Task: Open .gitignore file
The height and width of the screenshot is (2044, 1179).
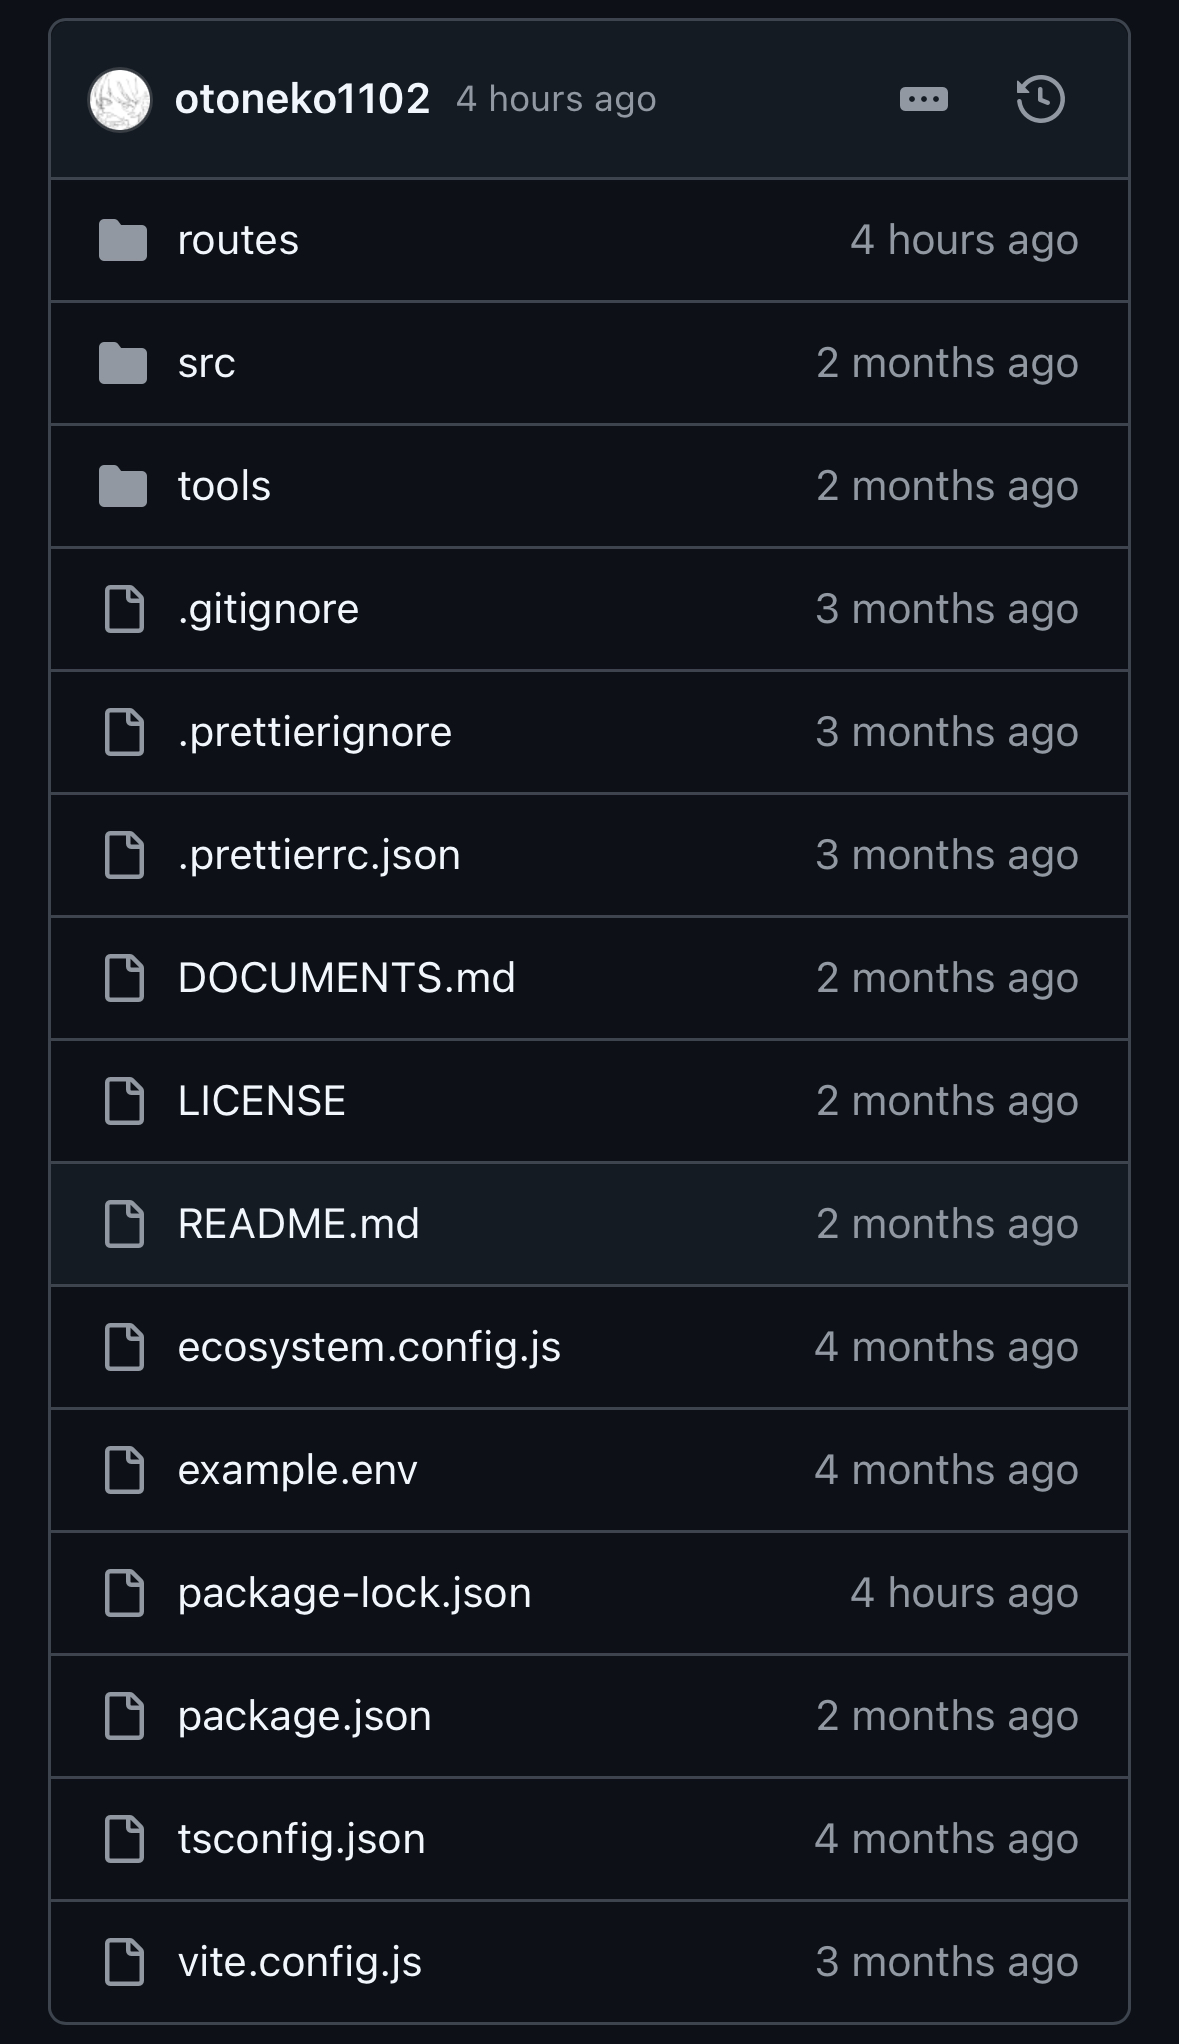Action: pyautogui.click(x=268, y=609)
